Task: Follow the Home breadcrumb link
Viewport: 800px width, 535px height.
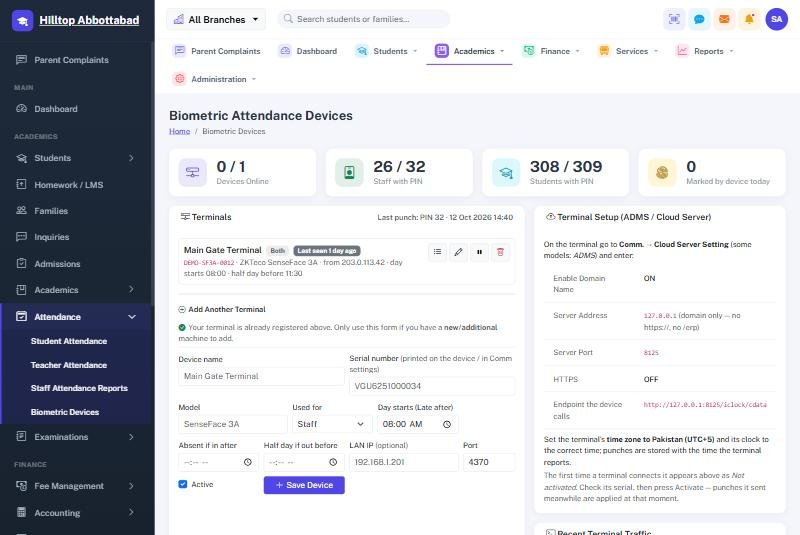Action: coord(180,131)
